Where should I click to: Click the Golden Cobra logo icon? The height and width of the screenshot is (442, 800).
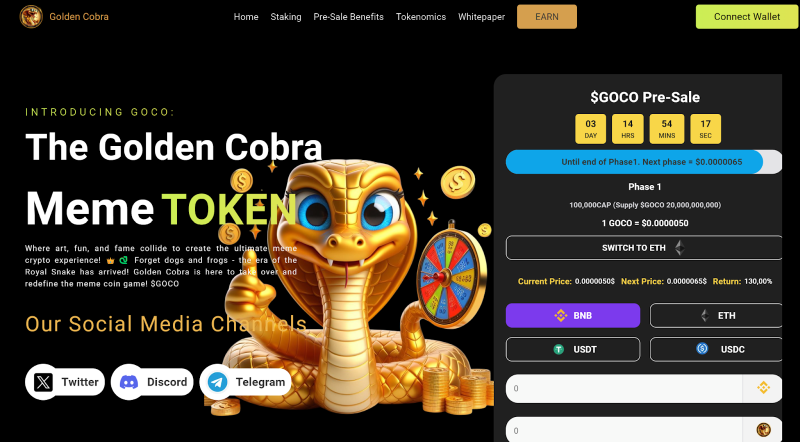(x=31, y=17)
